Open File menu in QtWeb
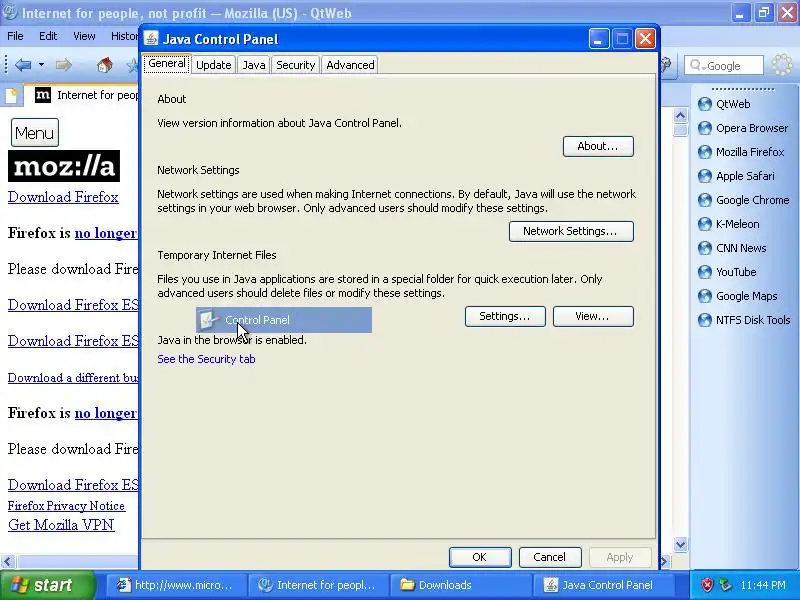Screen dimensions: 800x600 [15, 36]
